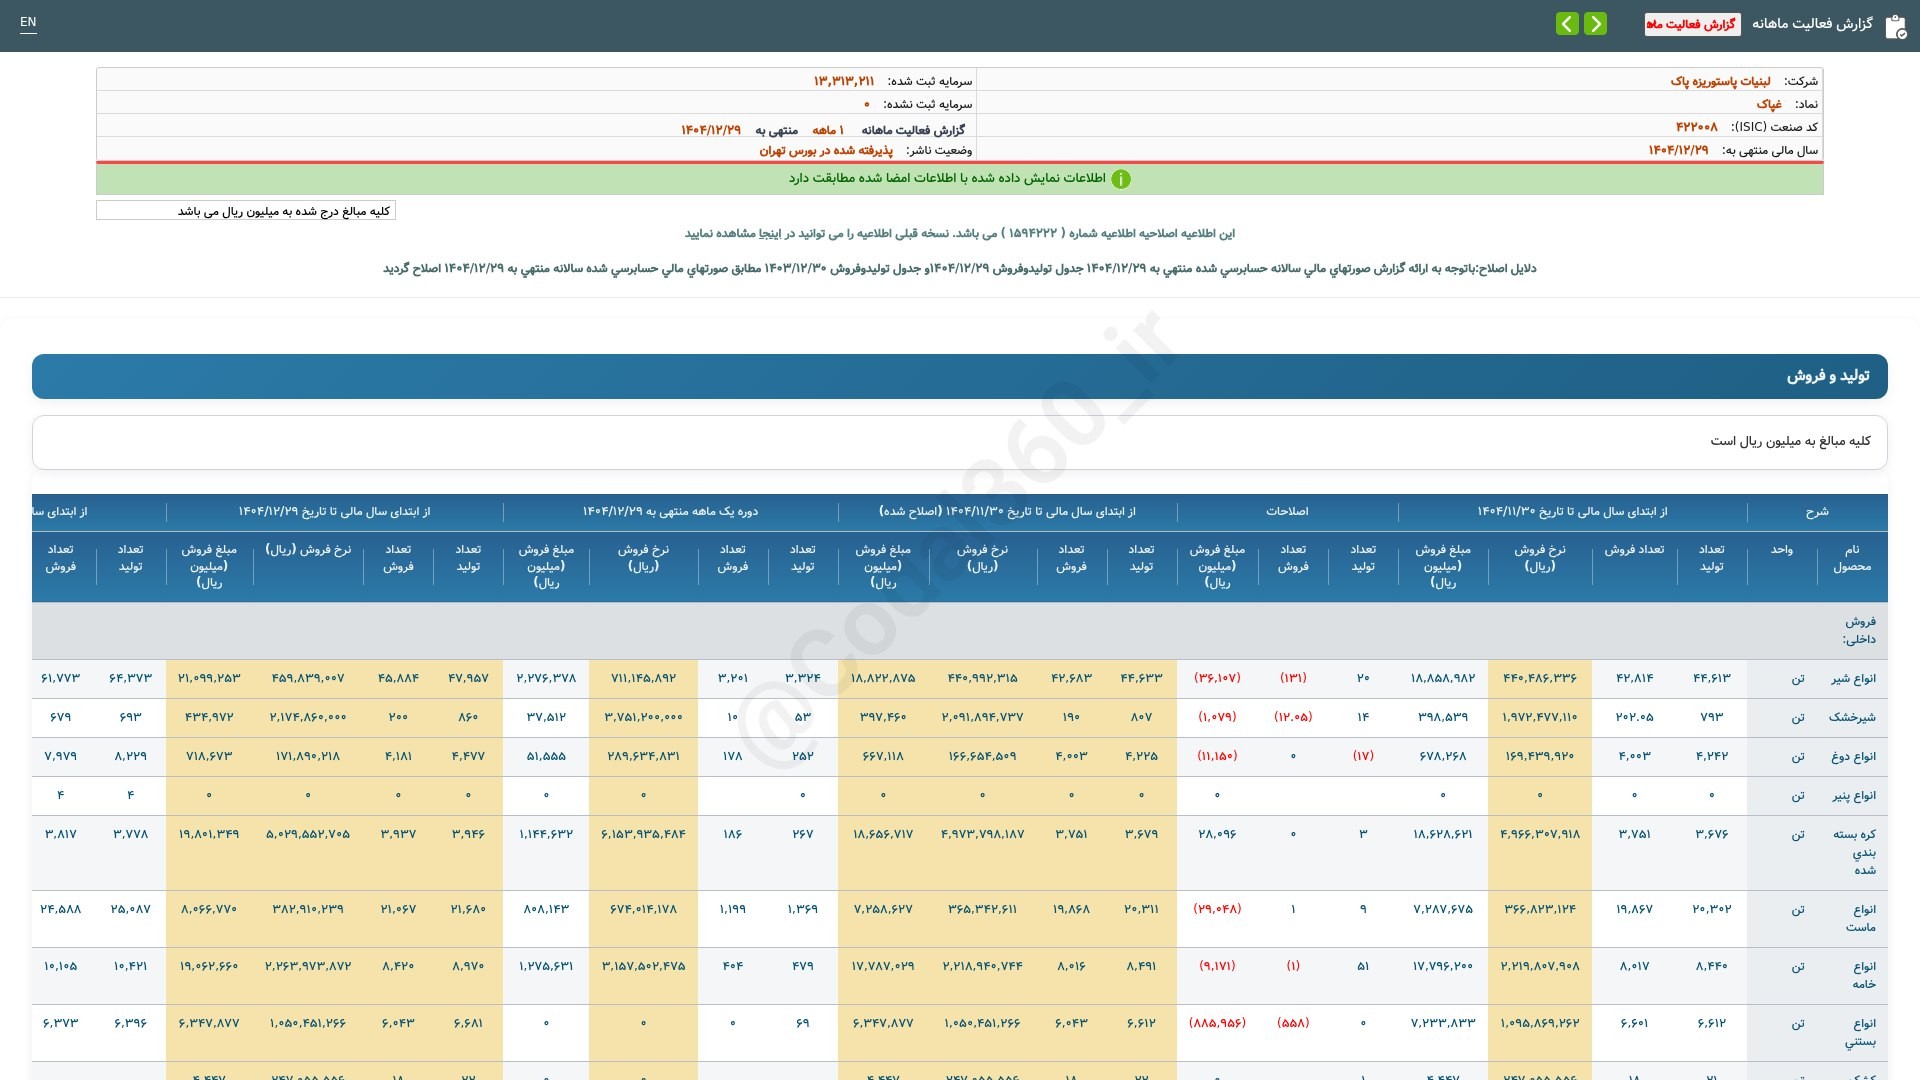Click the میلیون ریال amounts note box
This screenshot has width=1920, height=1080.
[x=246, y=211]
